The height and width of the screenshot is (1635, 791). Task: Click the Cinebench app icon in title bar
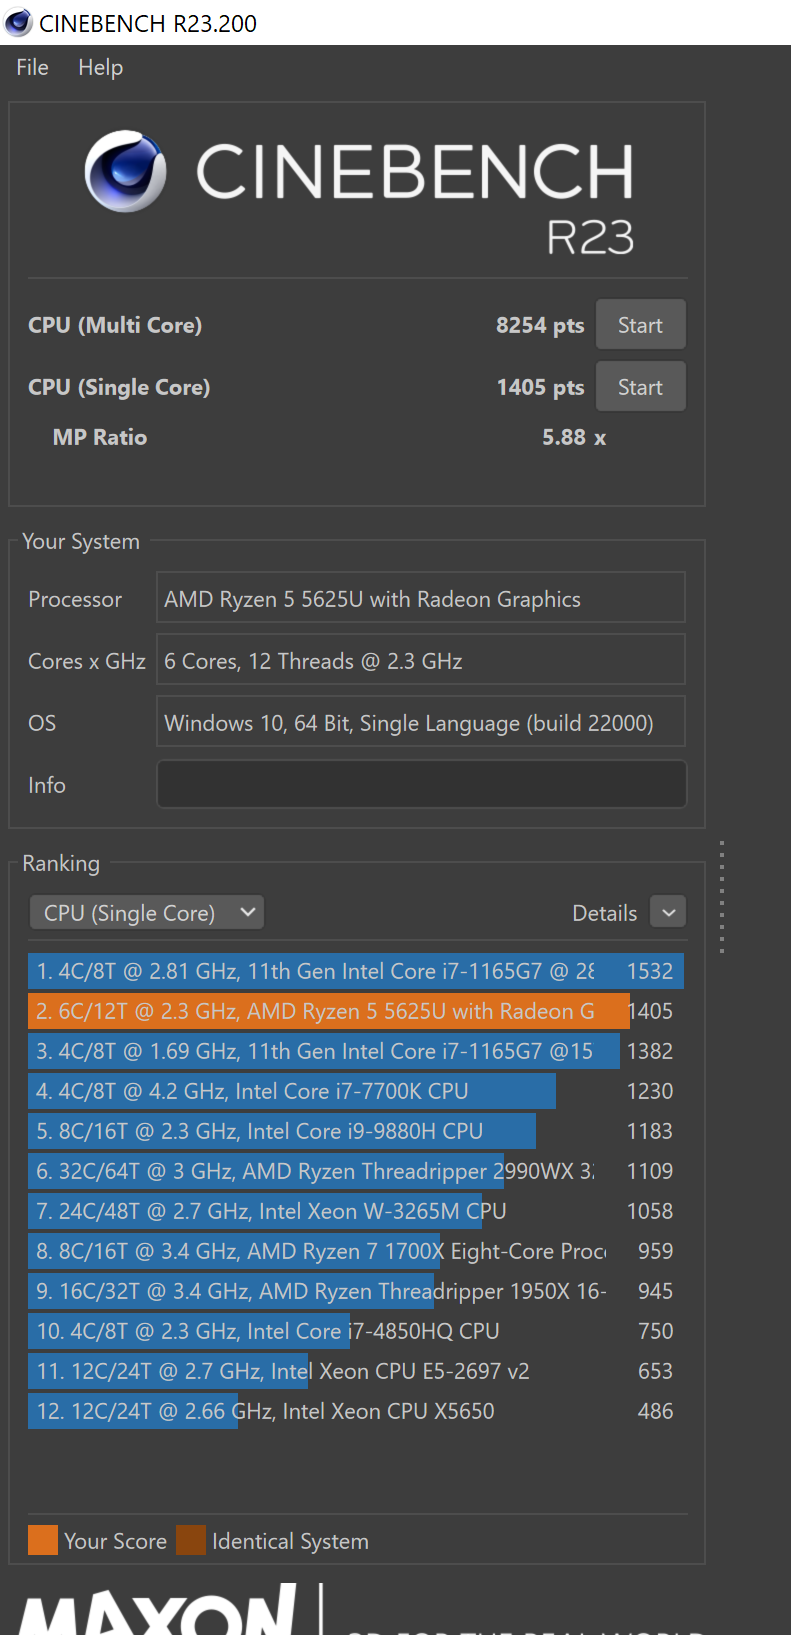[19, 22]
